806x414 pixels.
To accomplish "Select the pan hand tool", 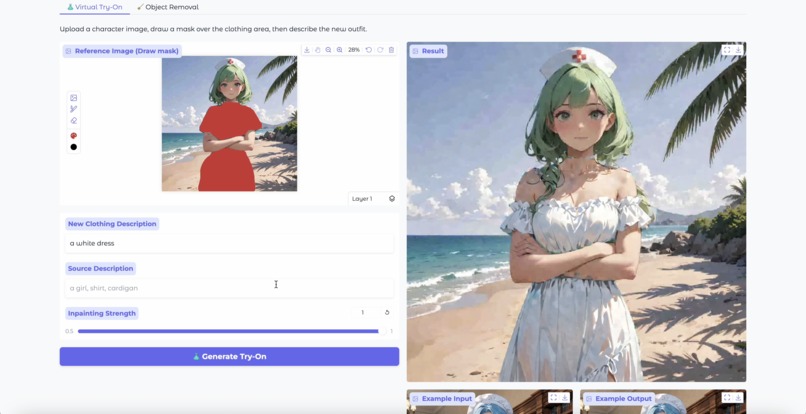I will pyautogui.click(x=318, y=50).
